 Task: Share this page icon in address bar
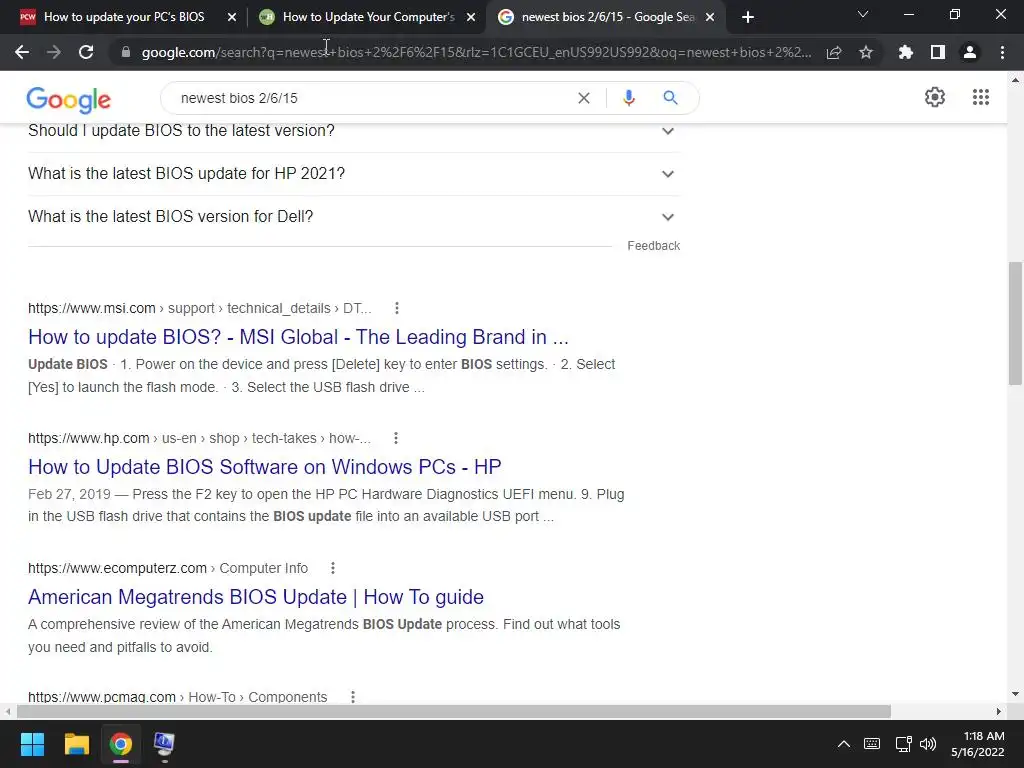tap(834, 52)
